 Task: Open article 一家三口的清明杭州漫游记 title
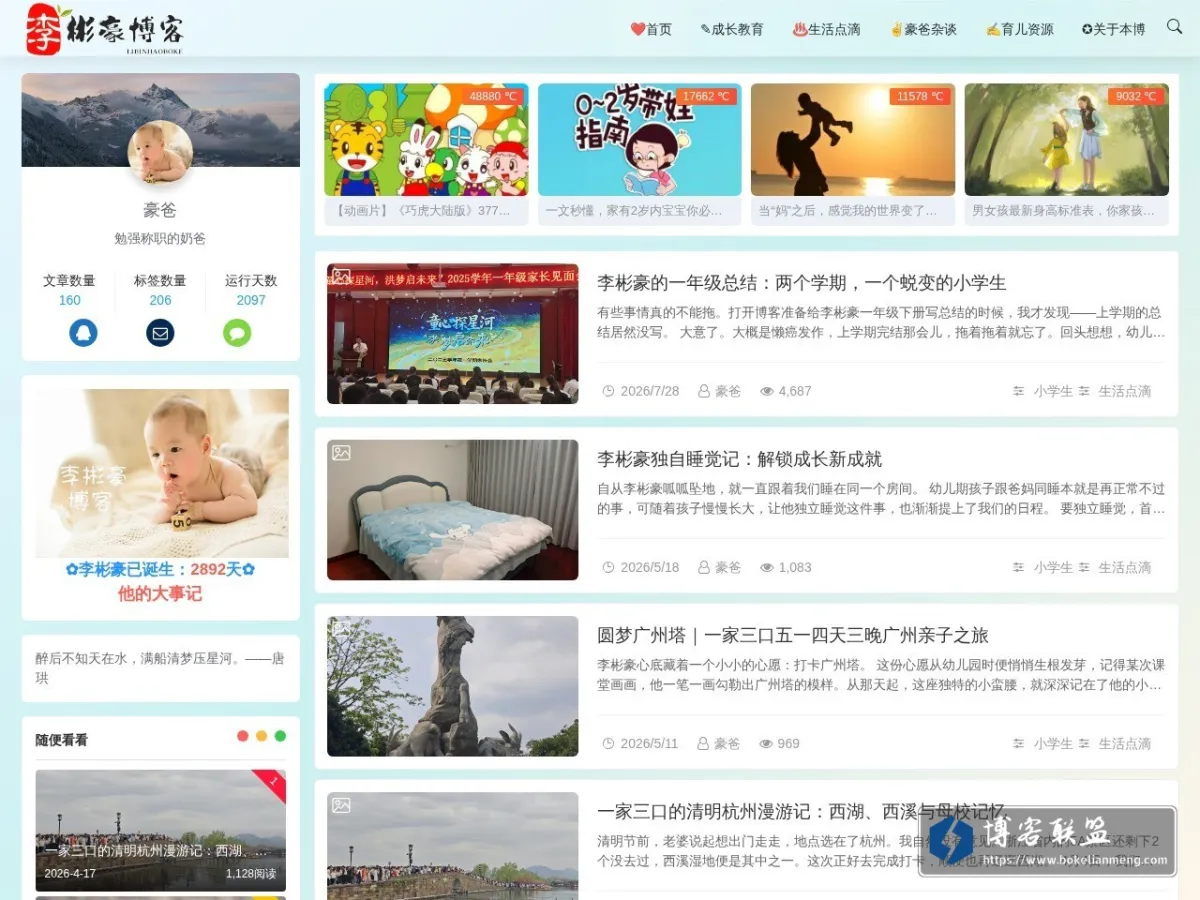[x=800, y=811]
